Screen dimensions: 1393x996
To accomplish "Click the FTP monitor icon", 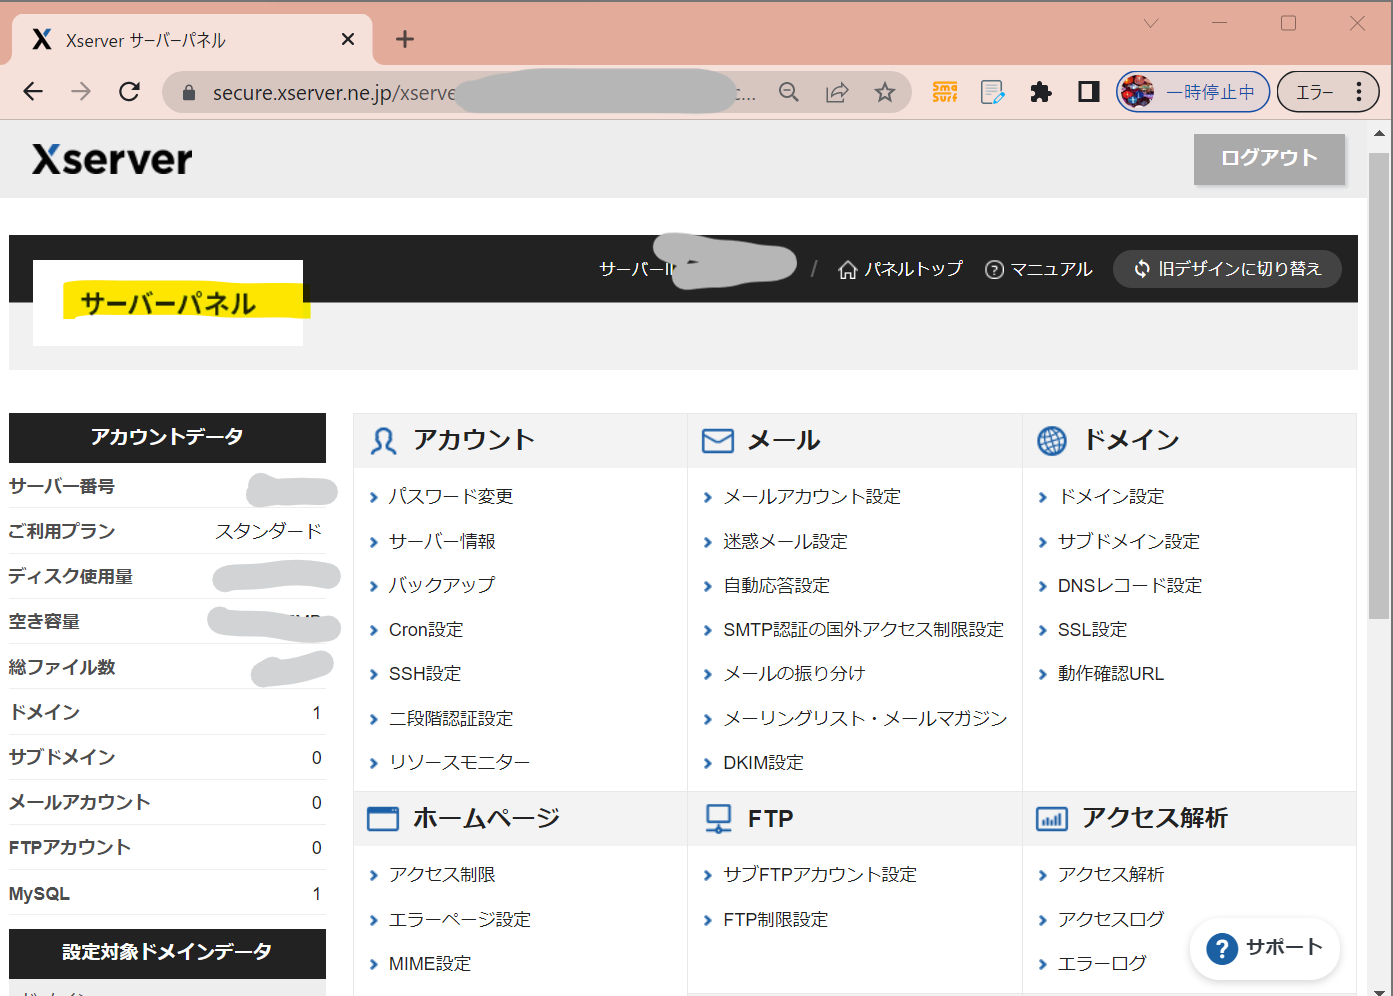I will click(x=718, y=819).
